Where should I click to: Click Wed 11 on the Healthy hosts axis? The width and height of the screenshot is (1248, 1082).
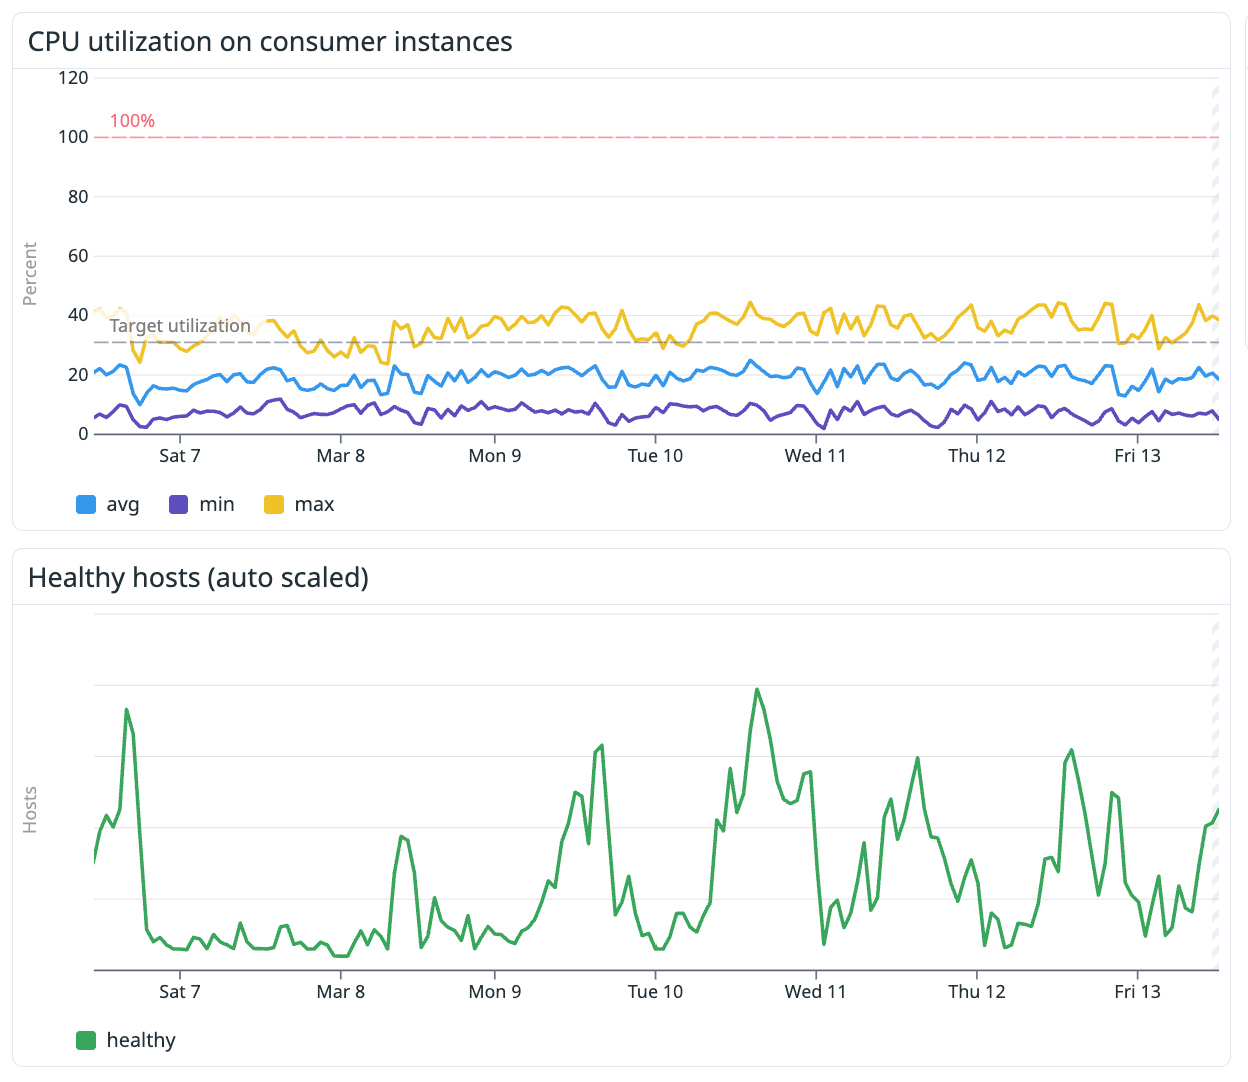[x=816, y=992]
